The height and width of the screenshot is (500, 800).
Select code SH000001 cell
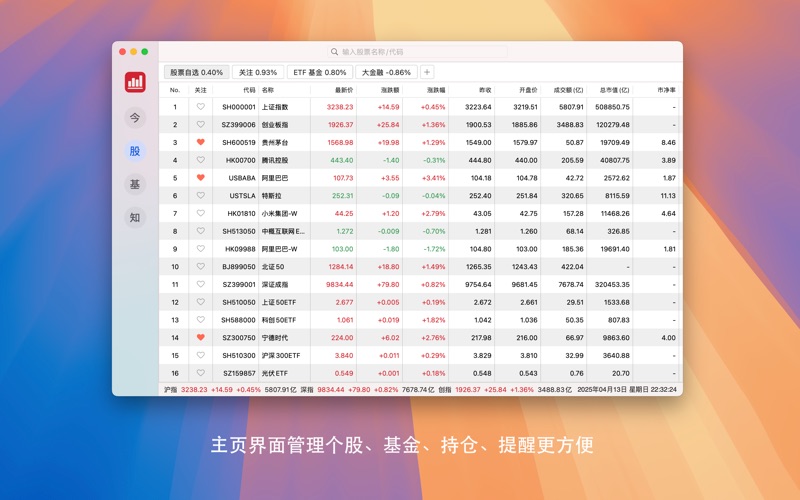pos(239,107)
